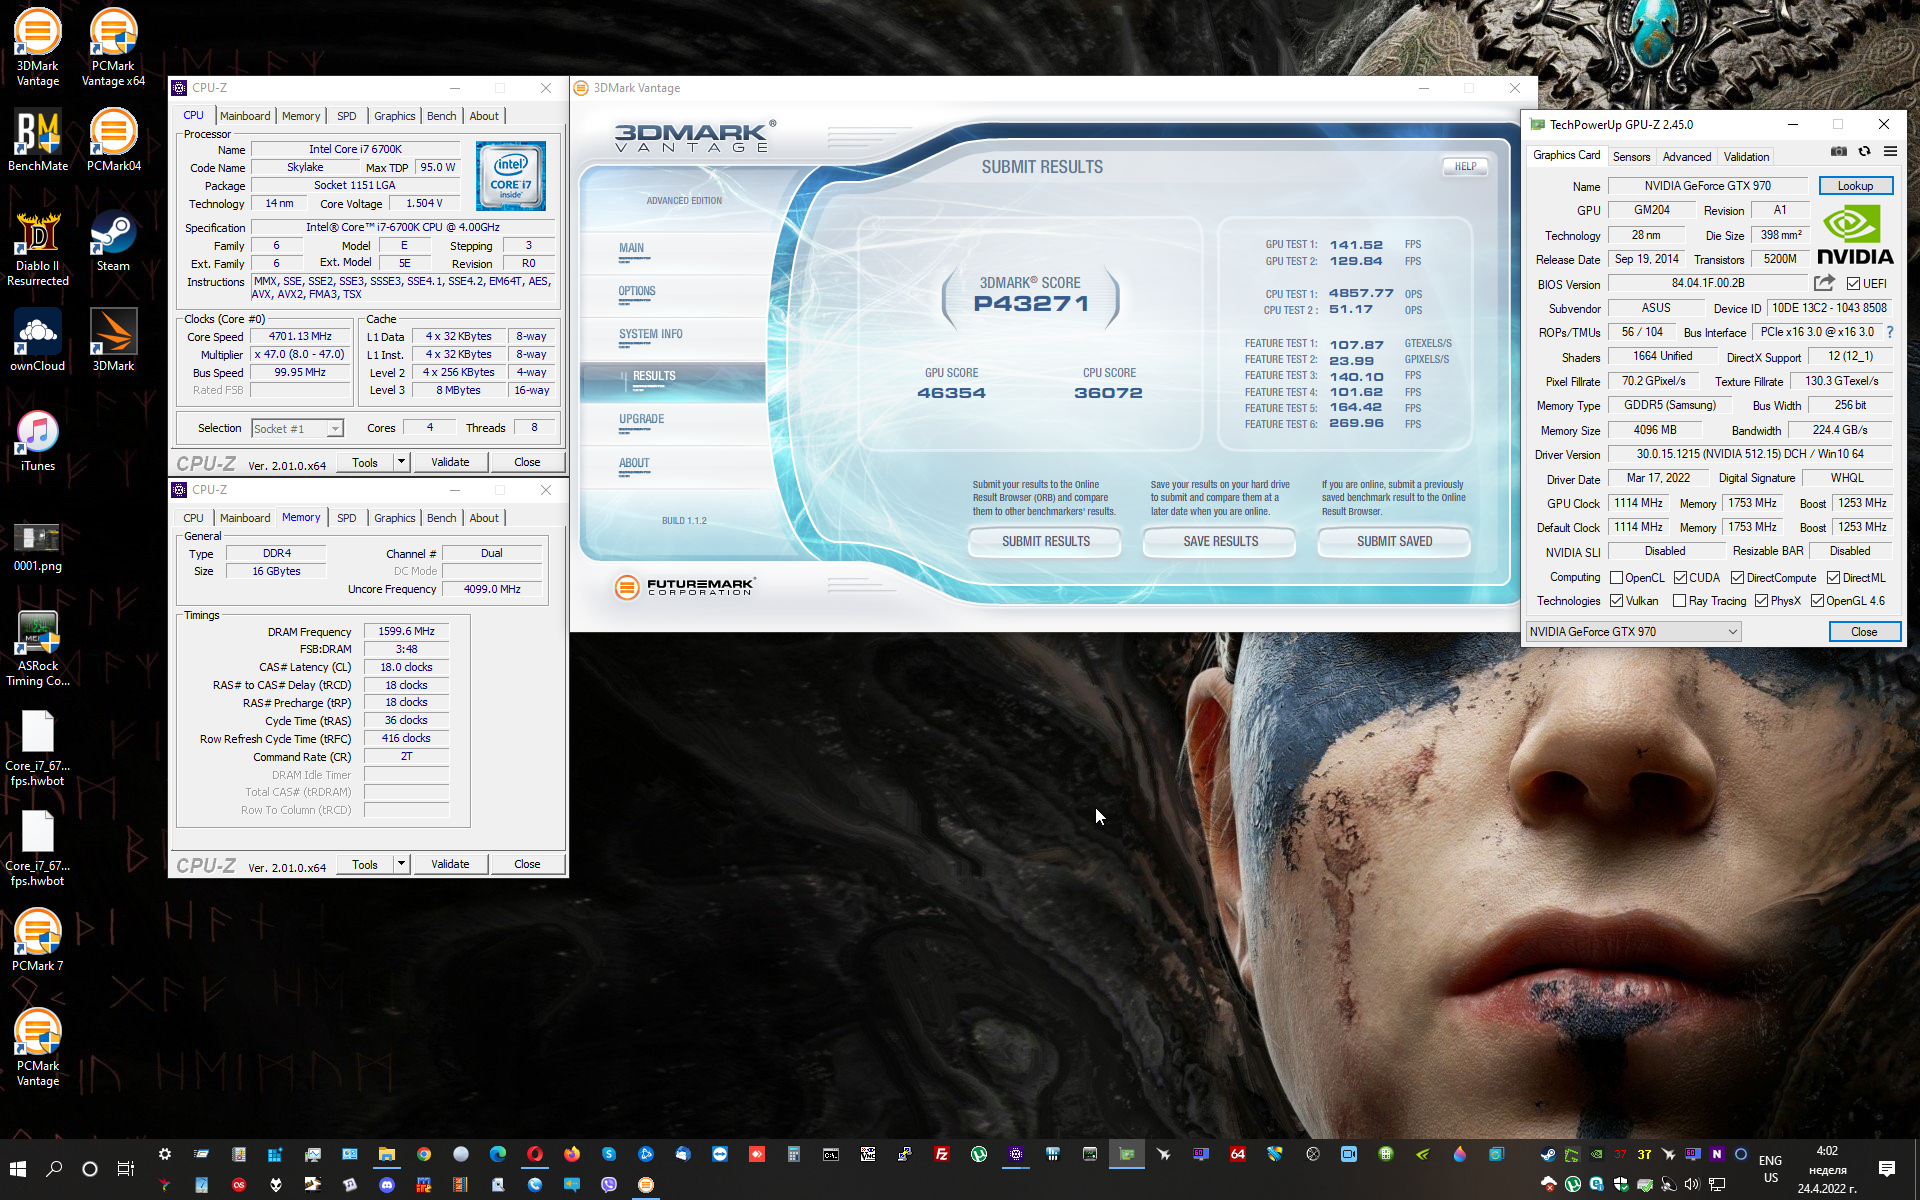Open the Validation tab in GPU-Z

(x=1746, y=157)
